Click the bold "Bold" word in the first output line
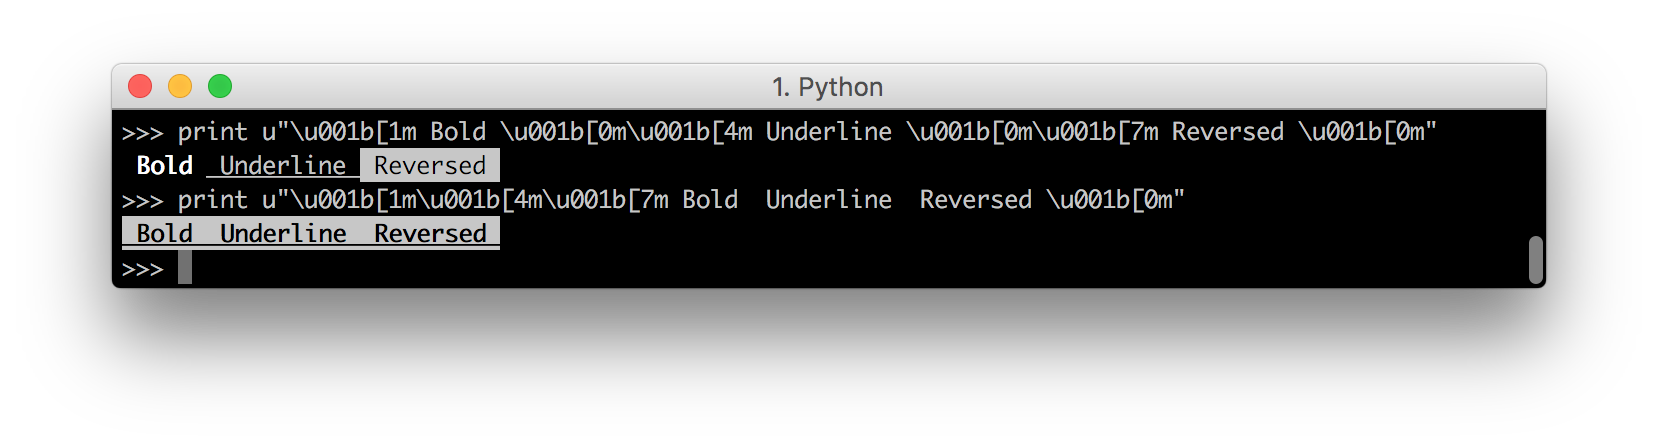Viewport: 1658px width, 448px height. (x=165, y=166)
